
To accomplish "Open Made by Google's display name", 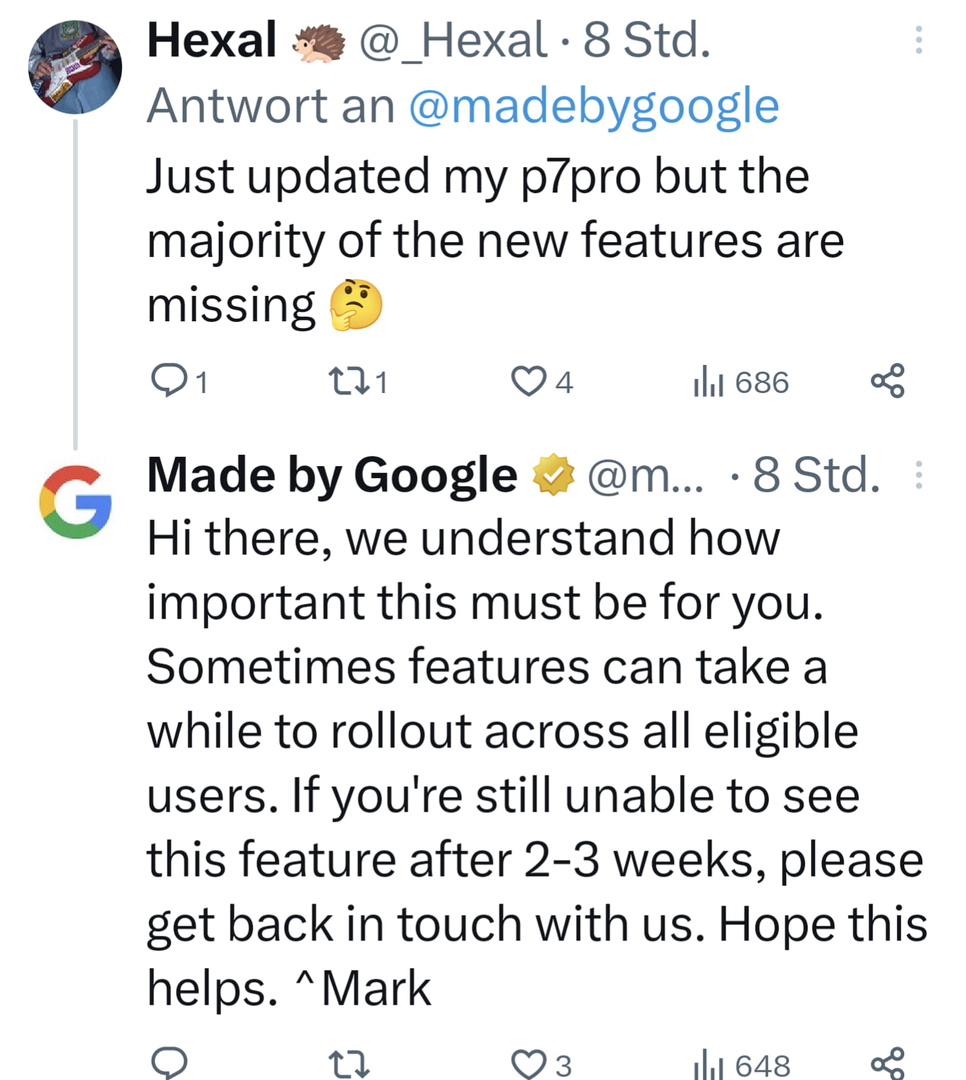I will click(330, 476).
